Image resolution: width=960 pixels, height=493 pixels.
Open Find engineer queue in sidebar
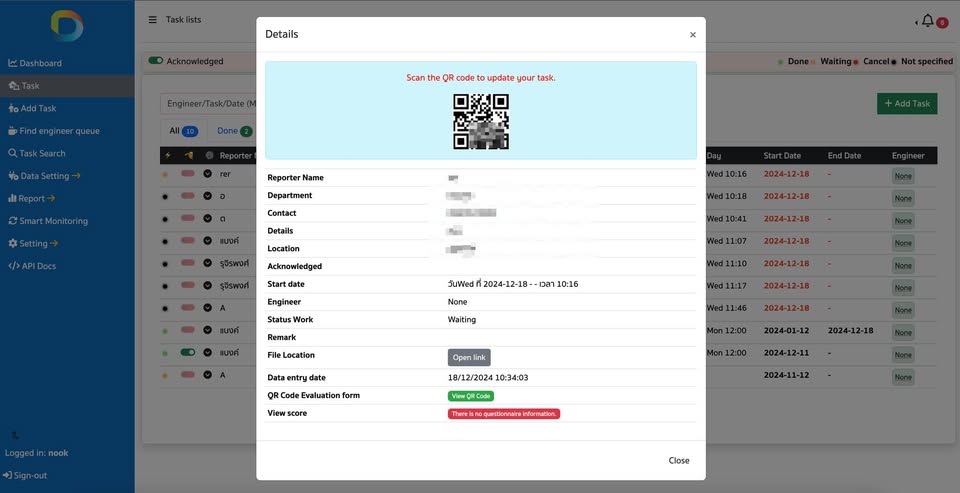[54, 130]
